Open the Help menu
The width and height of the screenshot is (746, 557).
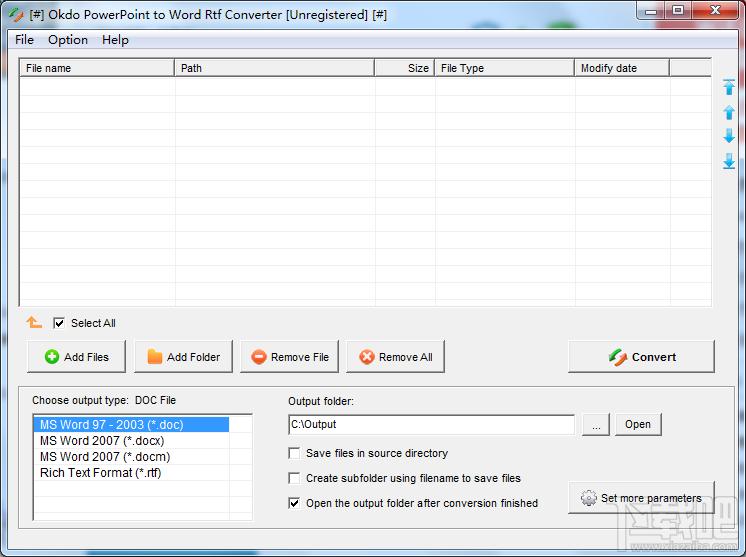click(115, 40)
